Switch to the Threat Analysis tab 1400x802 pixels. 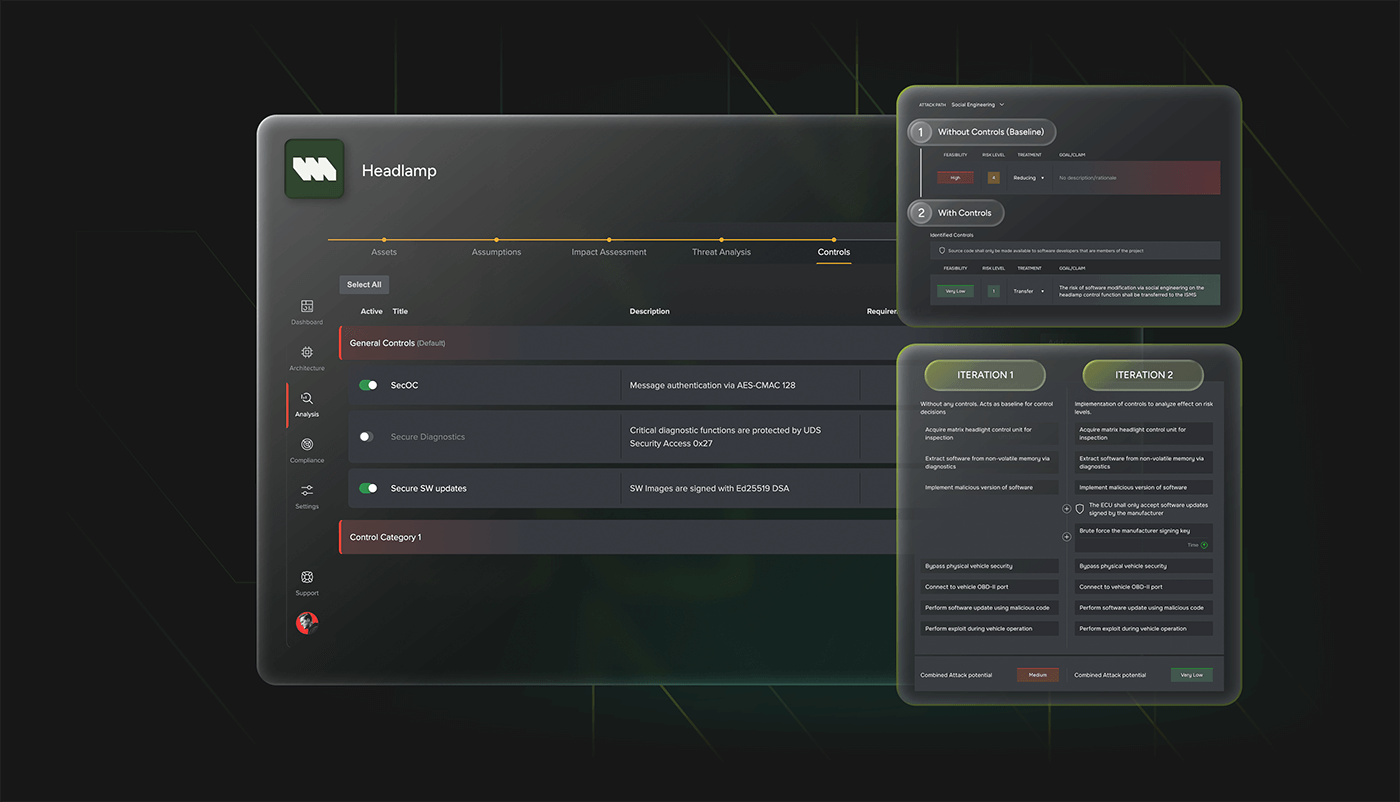(721, 252)
